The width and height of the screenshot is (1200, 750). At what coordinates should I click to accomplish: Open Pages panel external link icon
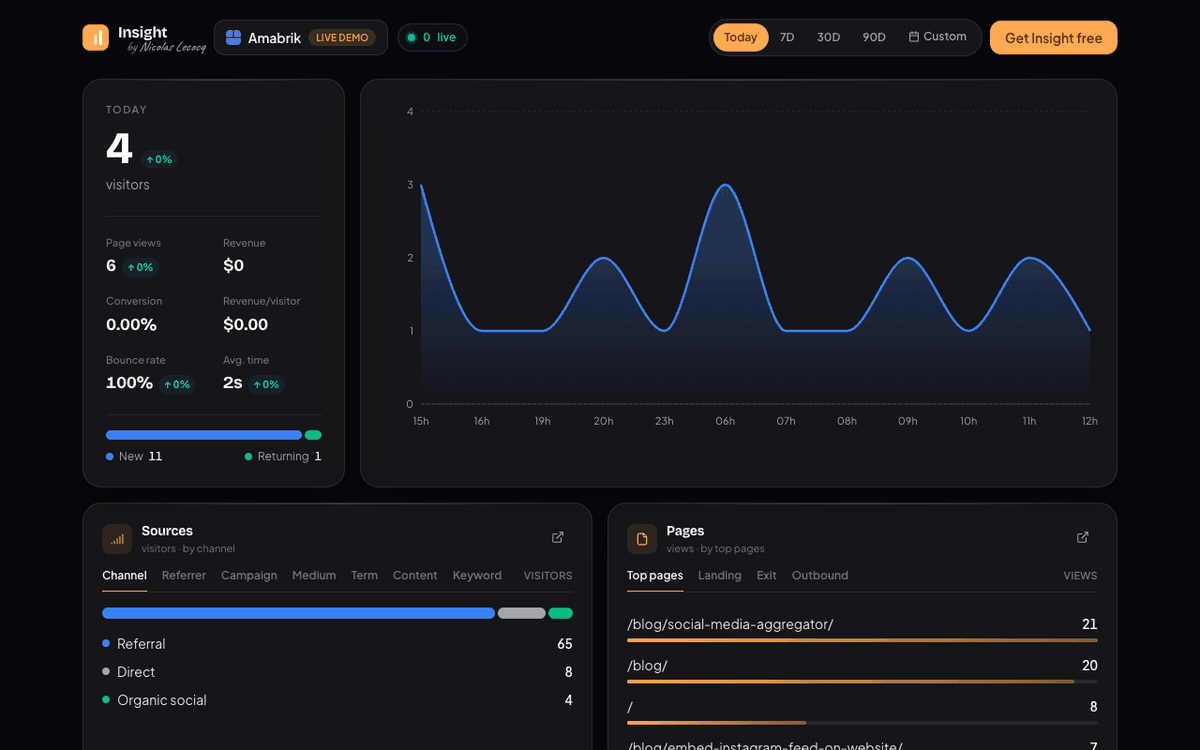point(1082,537)
